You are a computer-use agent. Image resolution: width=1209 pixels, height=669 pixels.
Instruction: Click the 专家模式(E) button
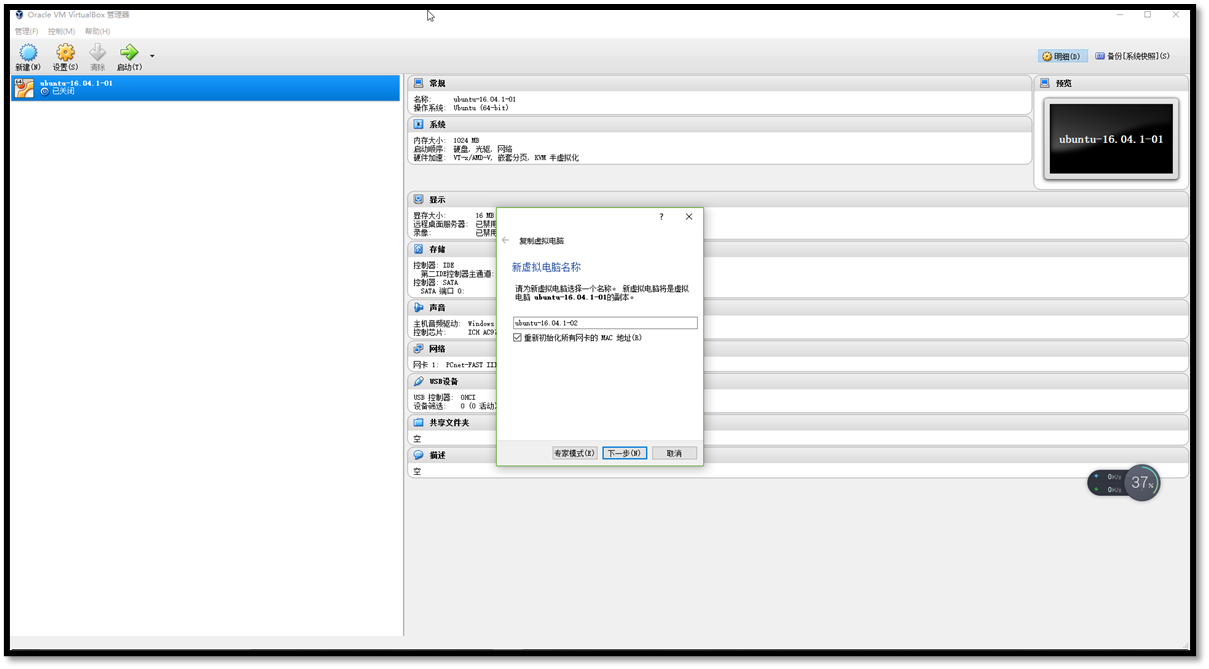574,453
